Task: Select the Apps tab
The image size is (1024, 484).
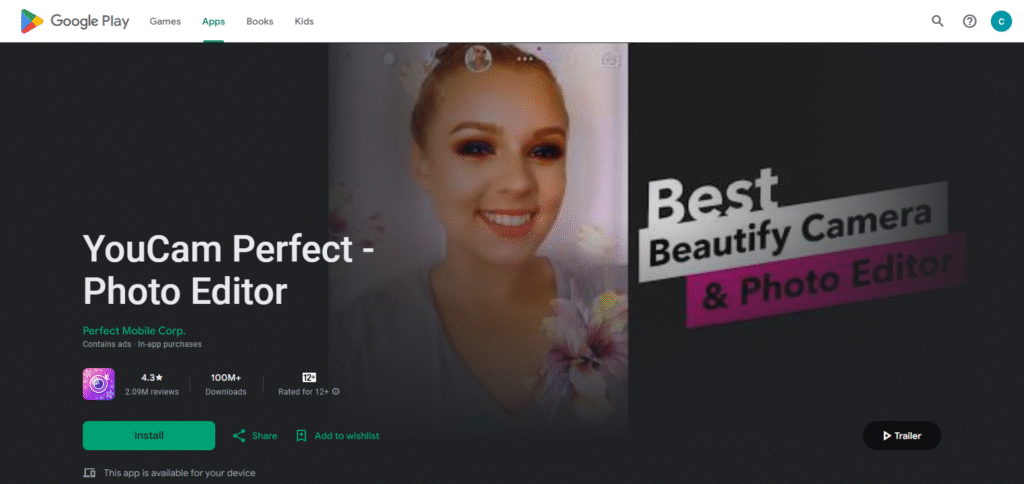Action: click(x=214, y=22)
